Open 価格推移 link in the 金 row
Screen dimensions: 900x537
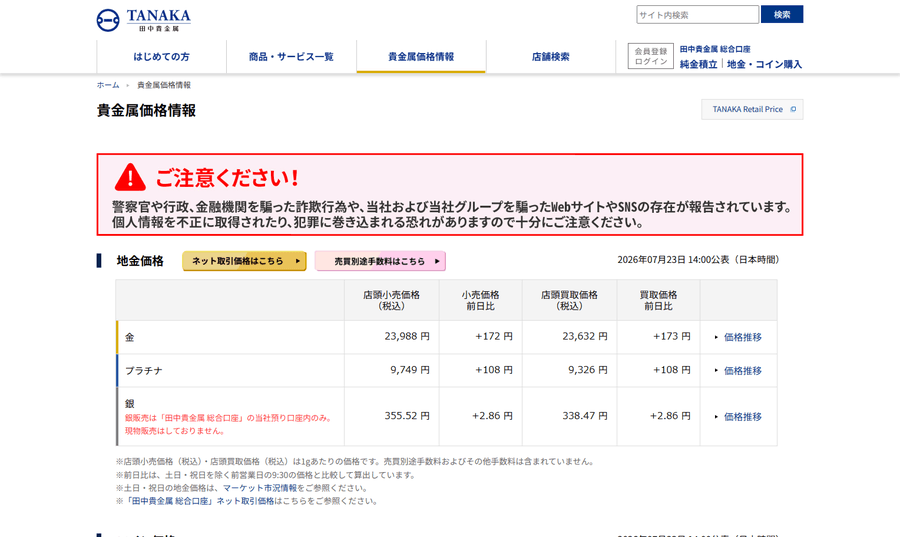pyautogui.click(x=742, y=337)
